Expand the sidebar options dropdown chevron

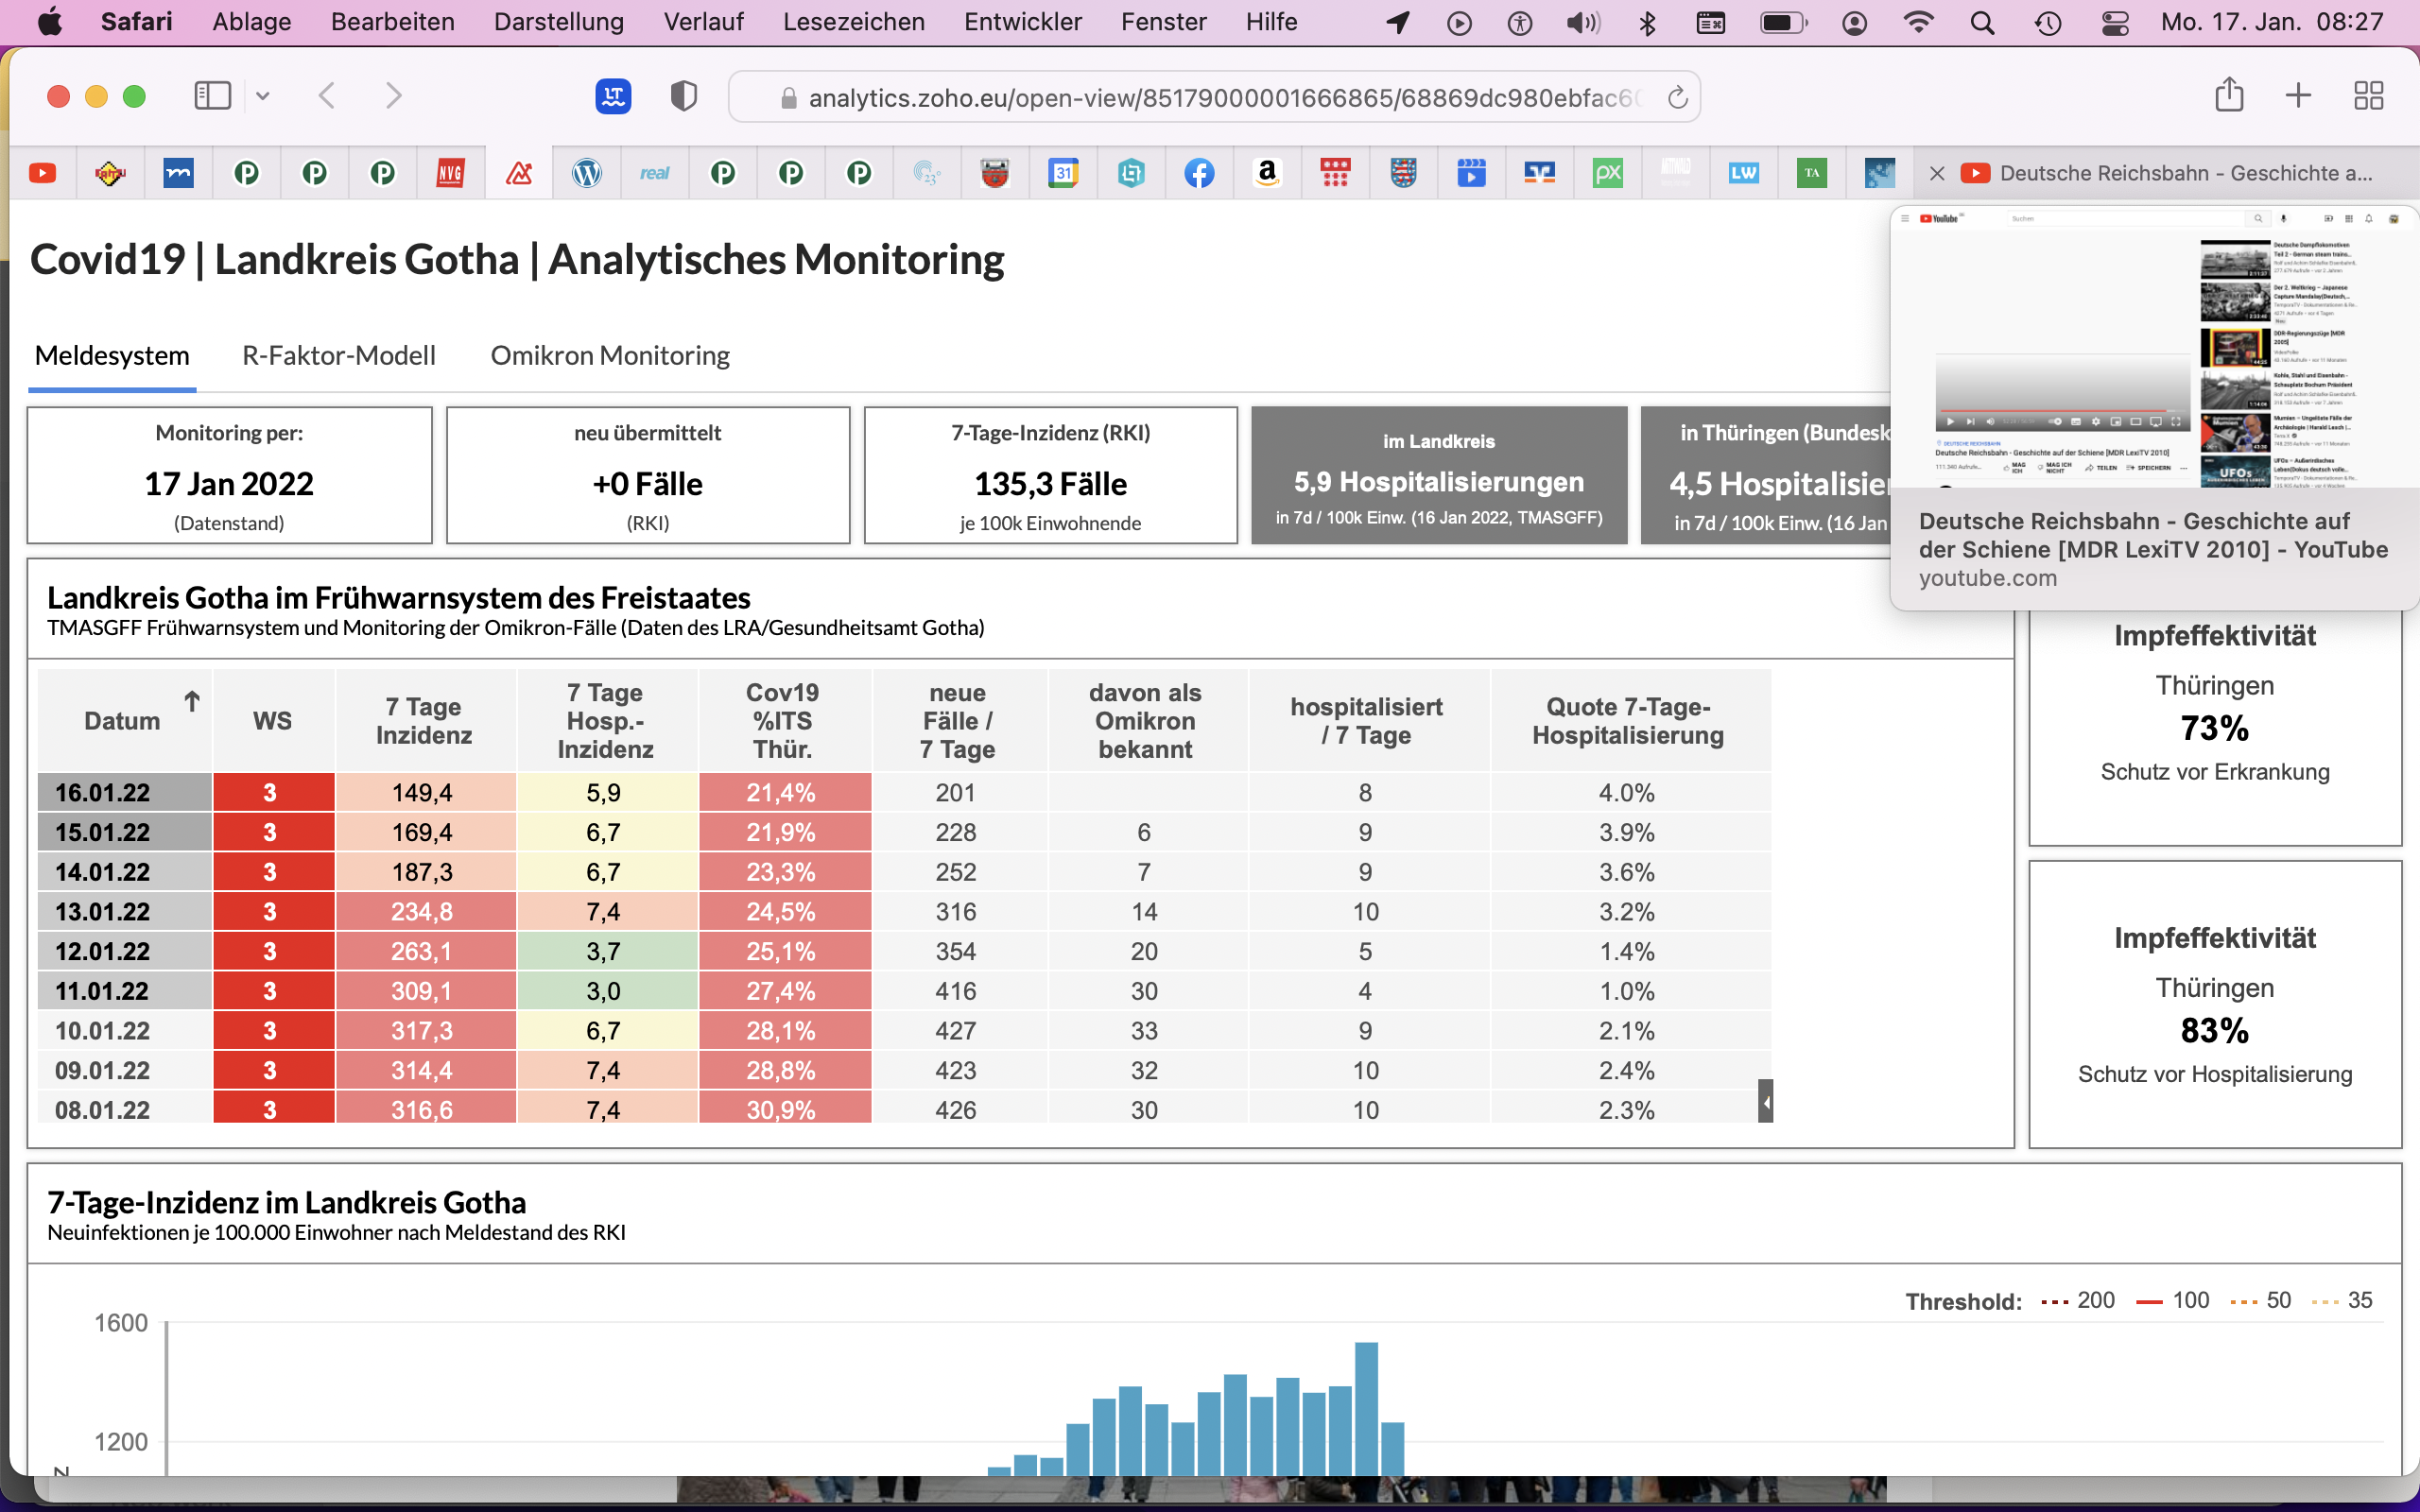263,96
